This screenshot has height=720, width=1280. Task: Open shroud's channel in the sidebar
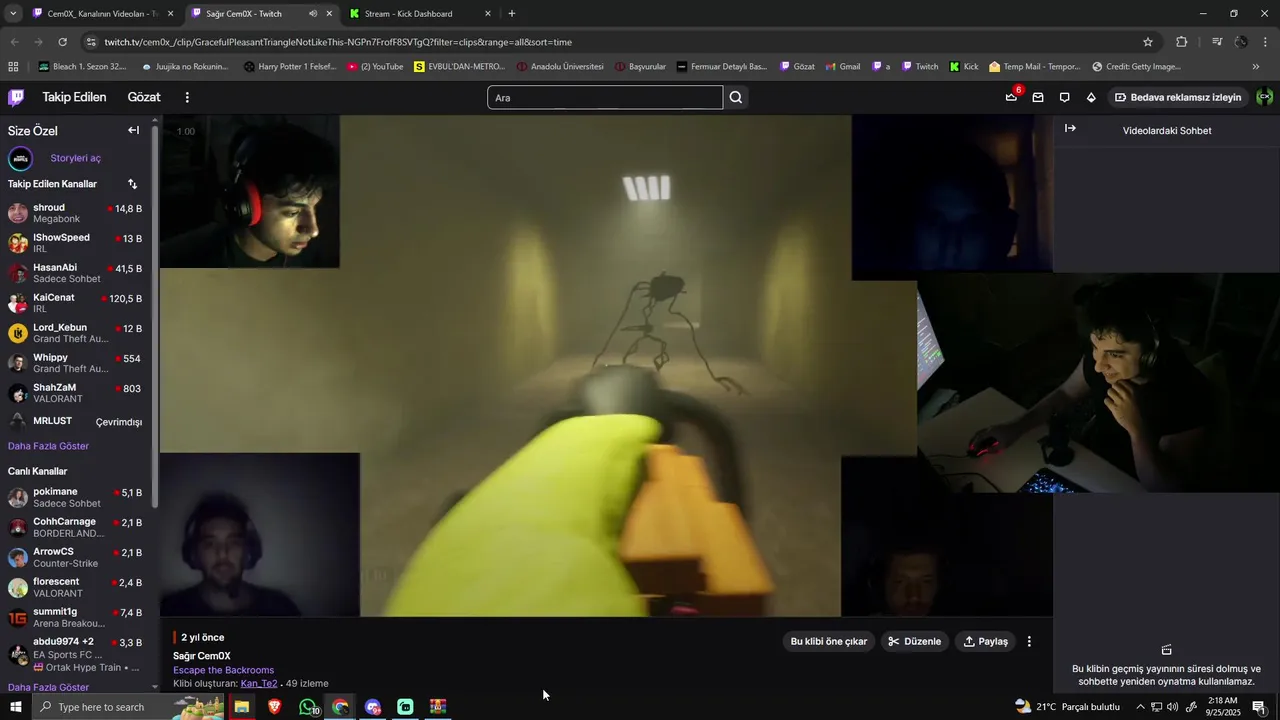[x=75, y=213]
